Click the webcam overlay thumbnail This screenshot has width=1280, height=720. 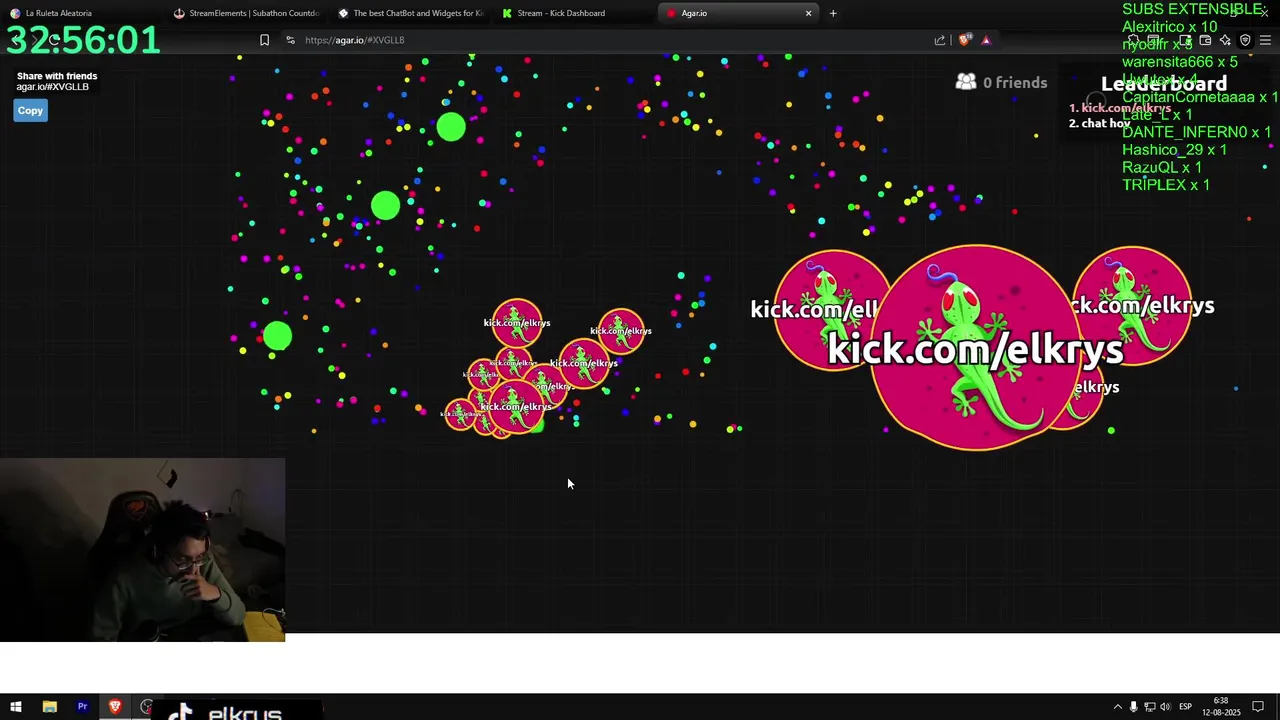pos(142,550)
